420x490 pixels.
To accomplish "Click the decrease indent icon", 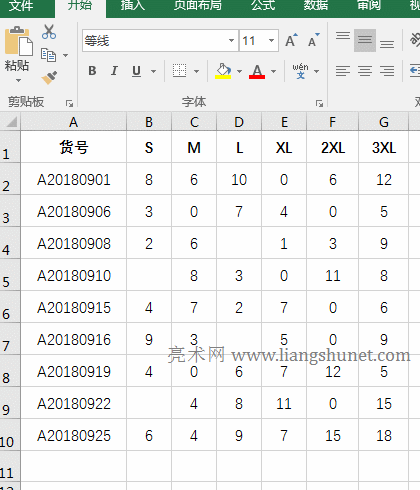I will pyautogui.click(x=415, y=71).
